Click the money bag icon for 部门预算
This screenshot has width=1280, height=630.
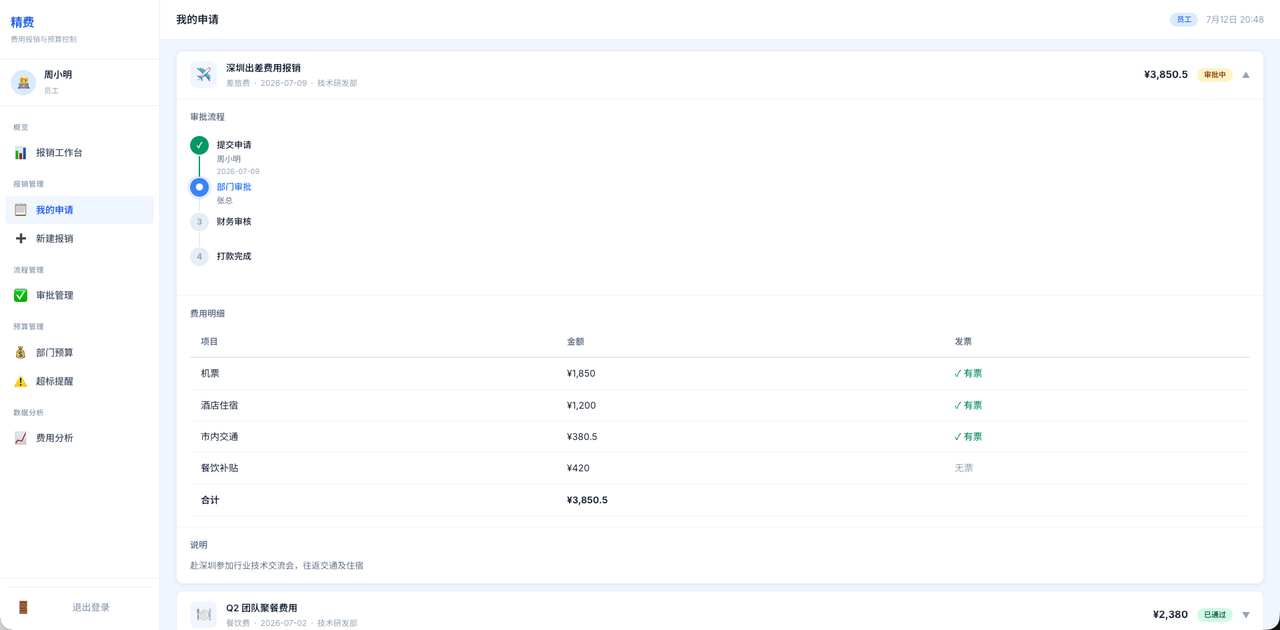(20, 353)
